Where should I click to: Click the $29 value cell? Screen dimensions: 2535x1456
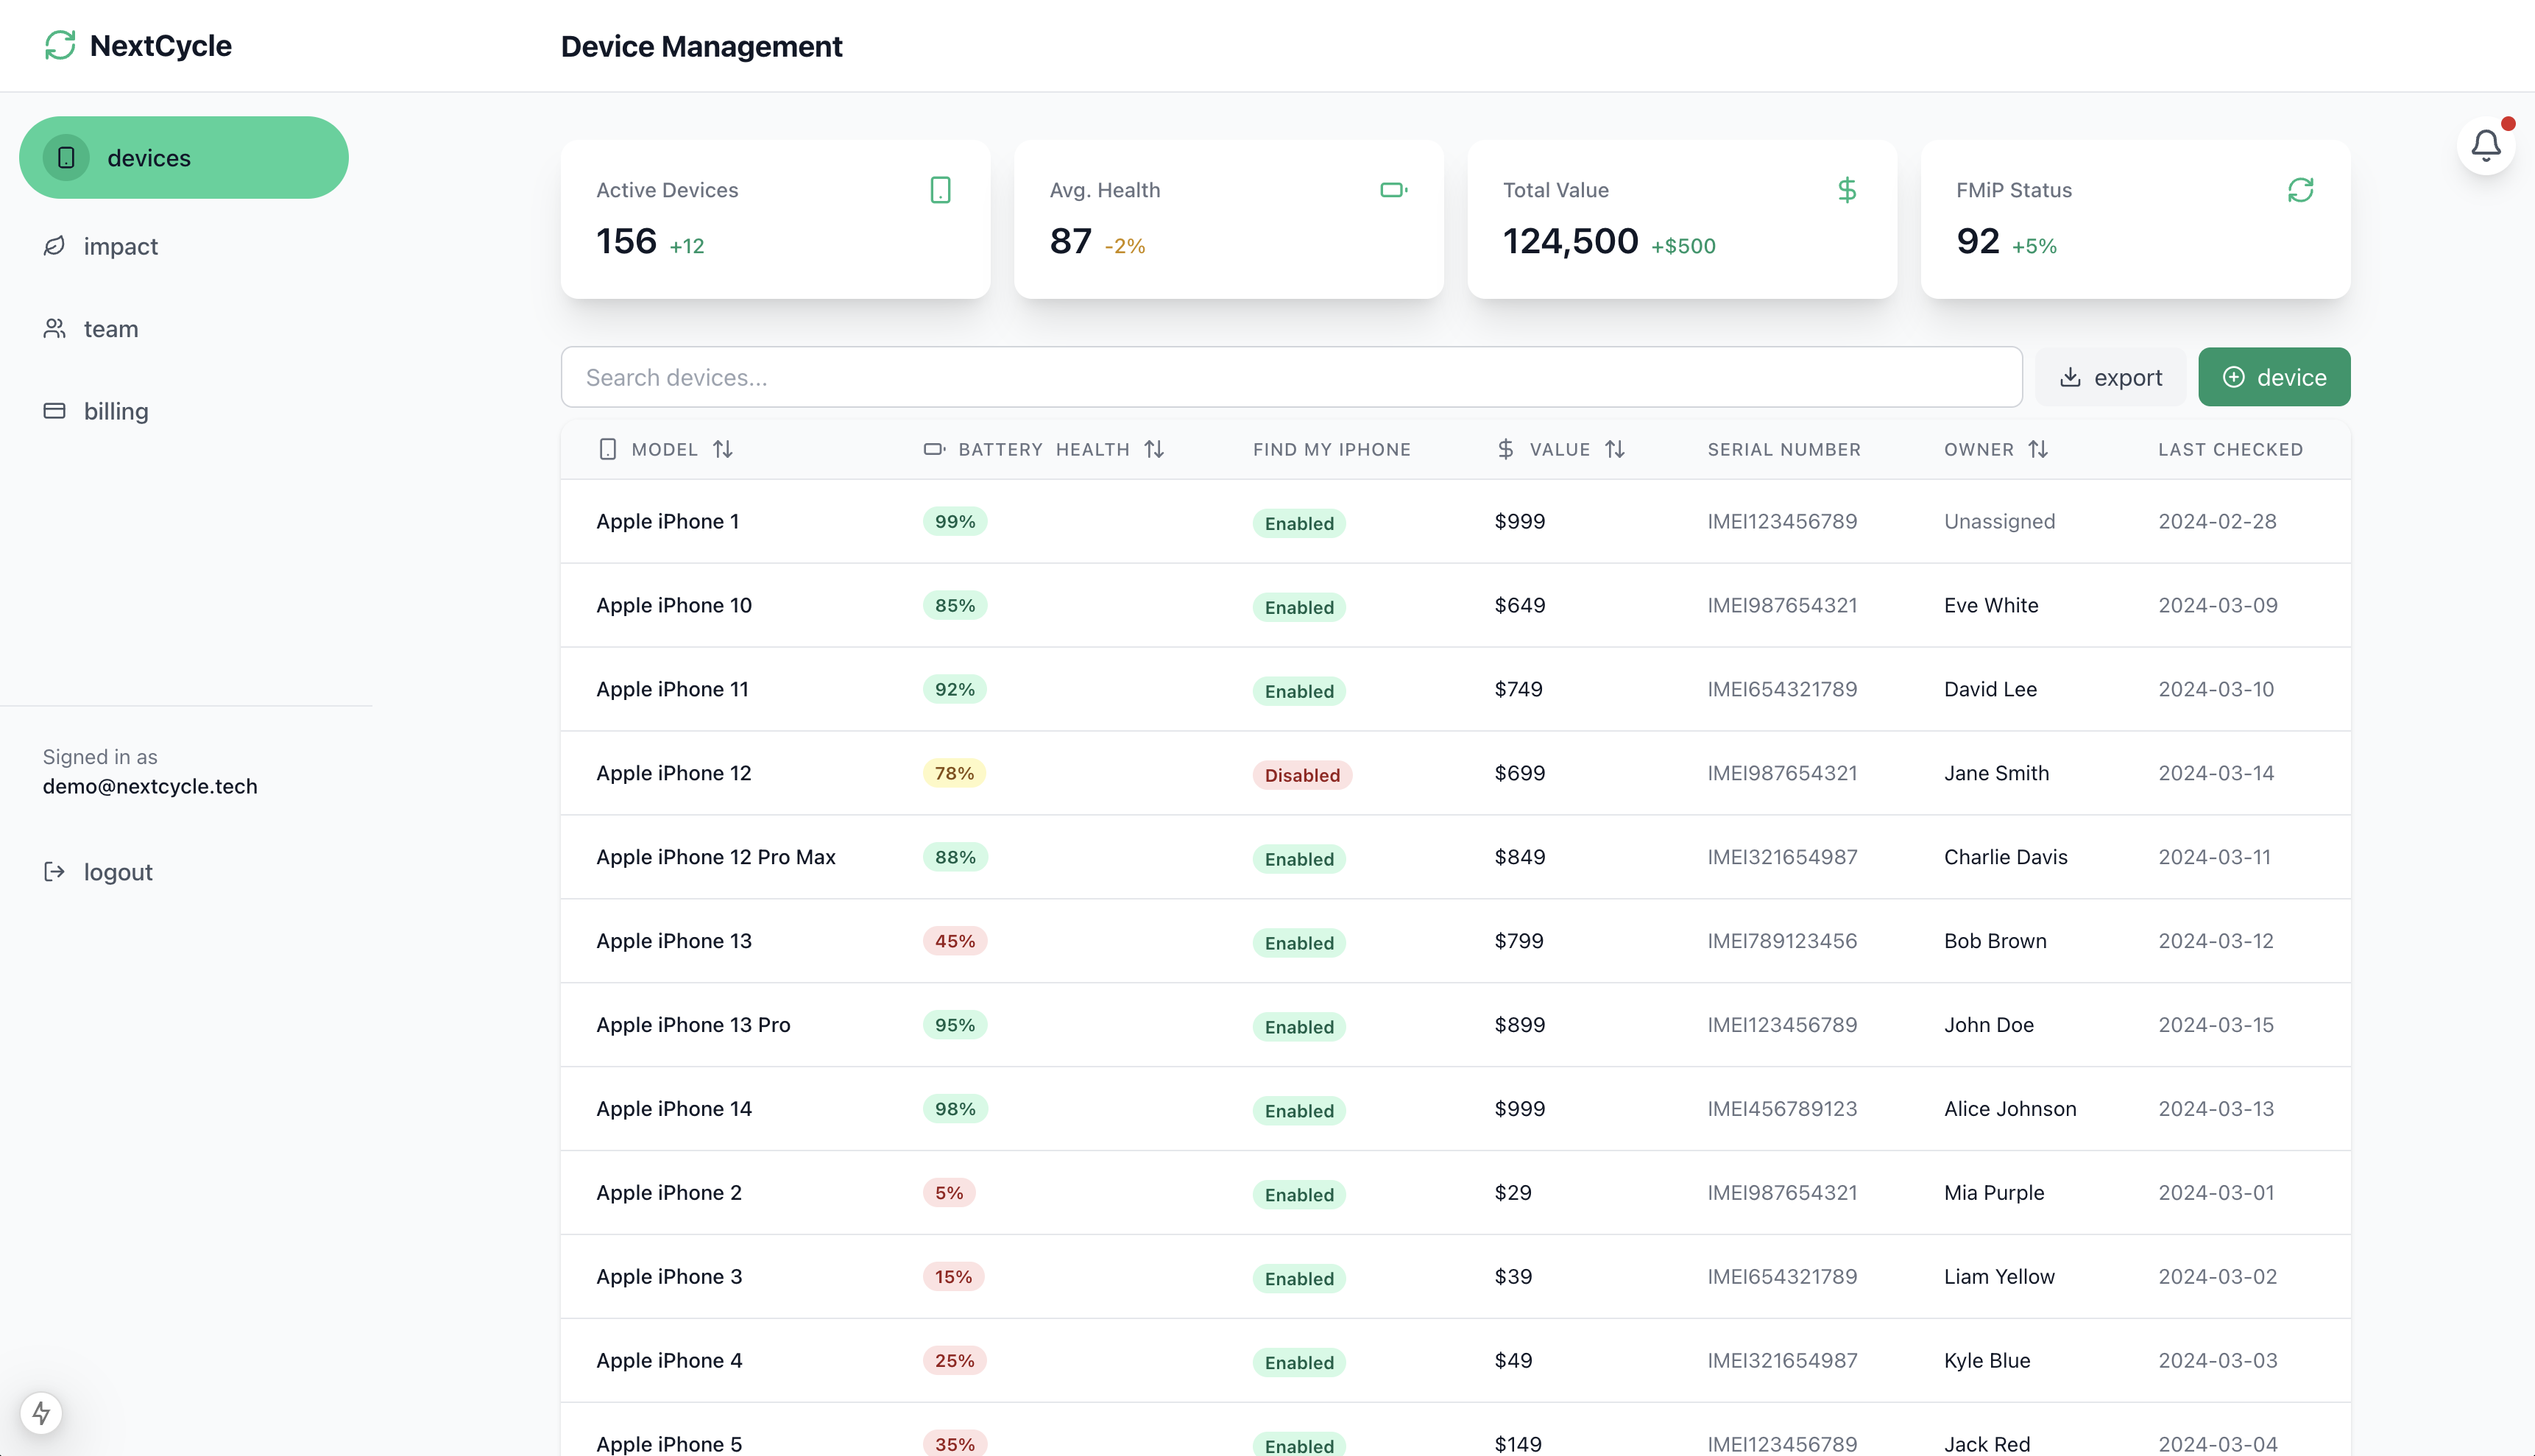point(1512,1193)
